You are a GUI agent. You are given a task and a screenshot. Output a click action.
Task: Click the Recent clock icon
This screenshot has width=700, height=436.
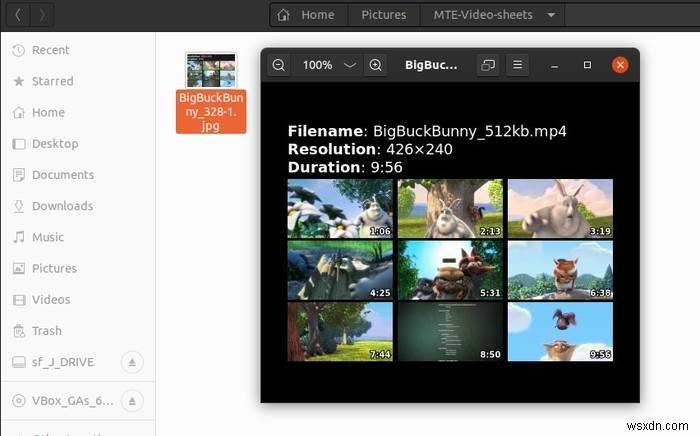point(19,50)
